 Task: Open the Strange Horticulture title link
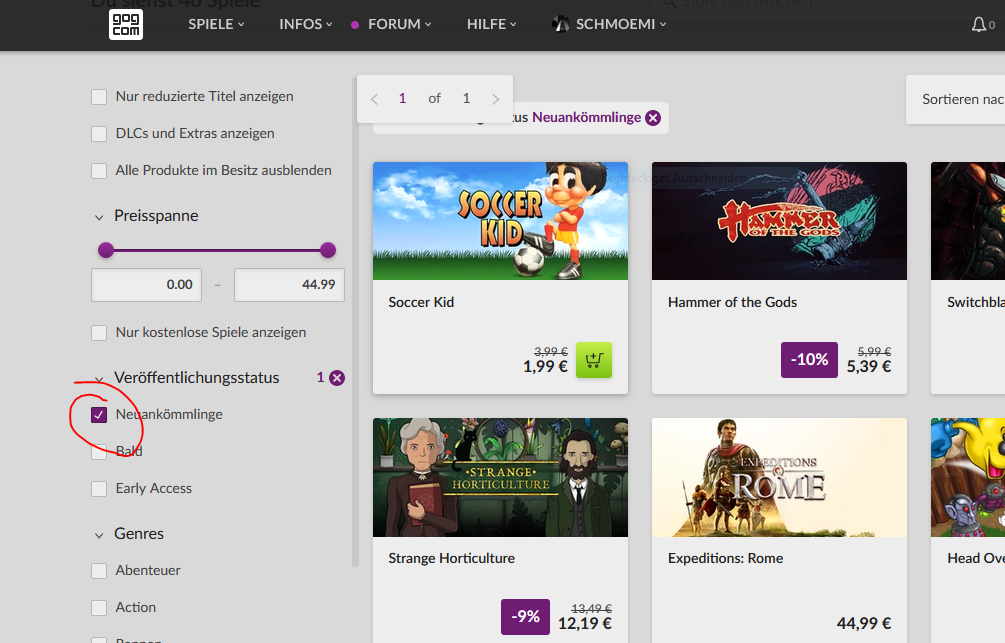[x=451, y=558]
